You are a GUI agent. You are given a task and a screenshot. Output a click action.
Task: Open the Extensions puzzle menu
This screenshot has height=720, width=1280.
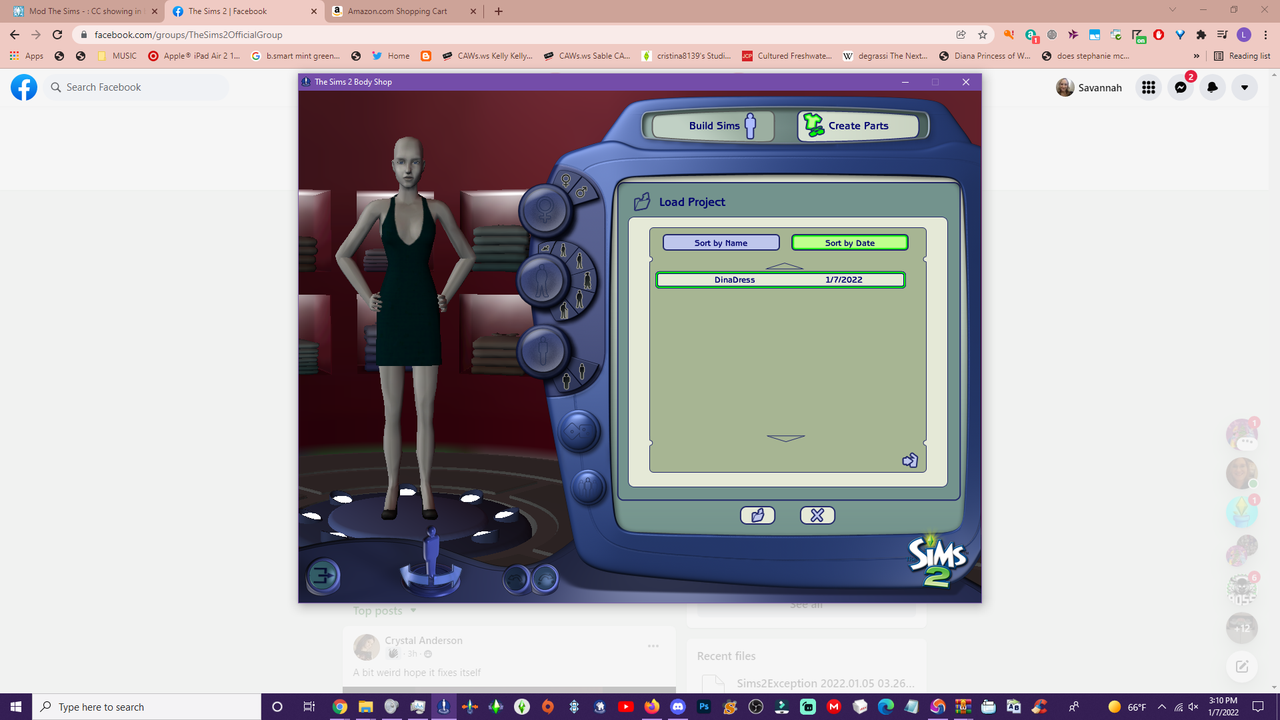coord(1201,34)
